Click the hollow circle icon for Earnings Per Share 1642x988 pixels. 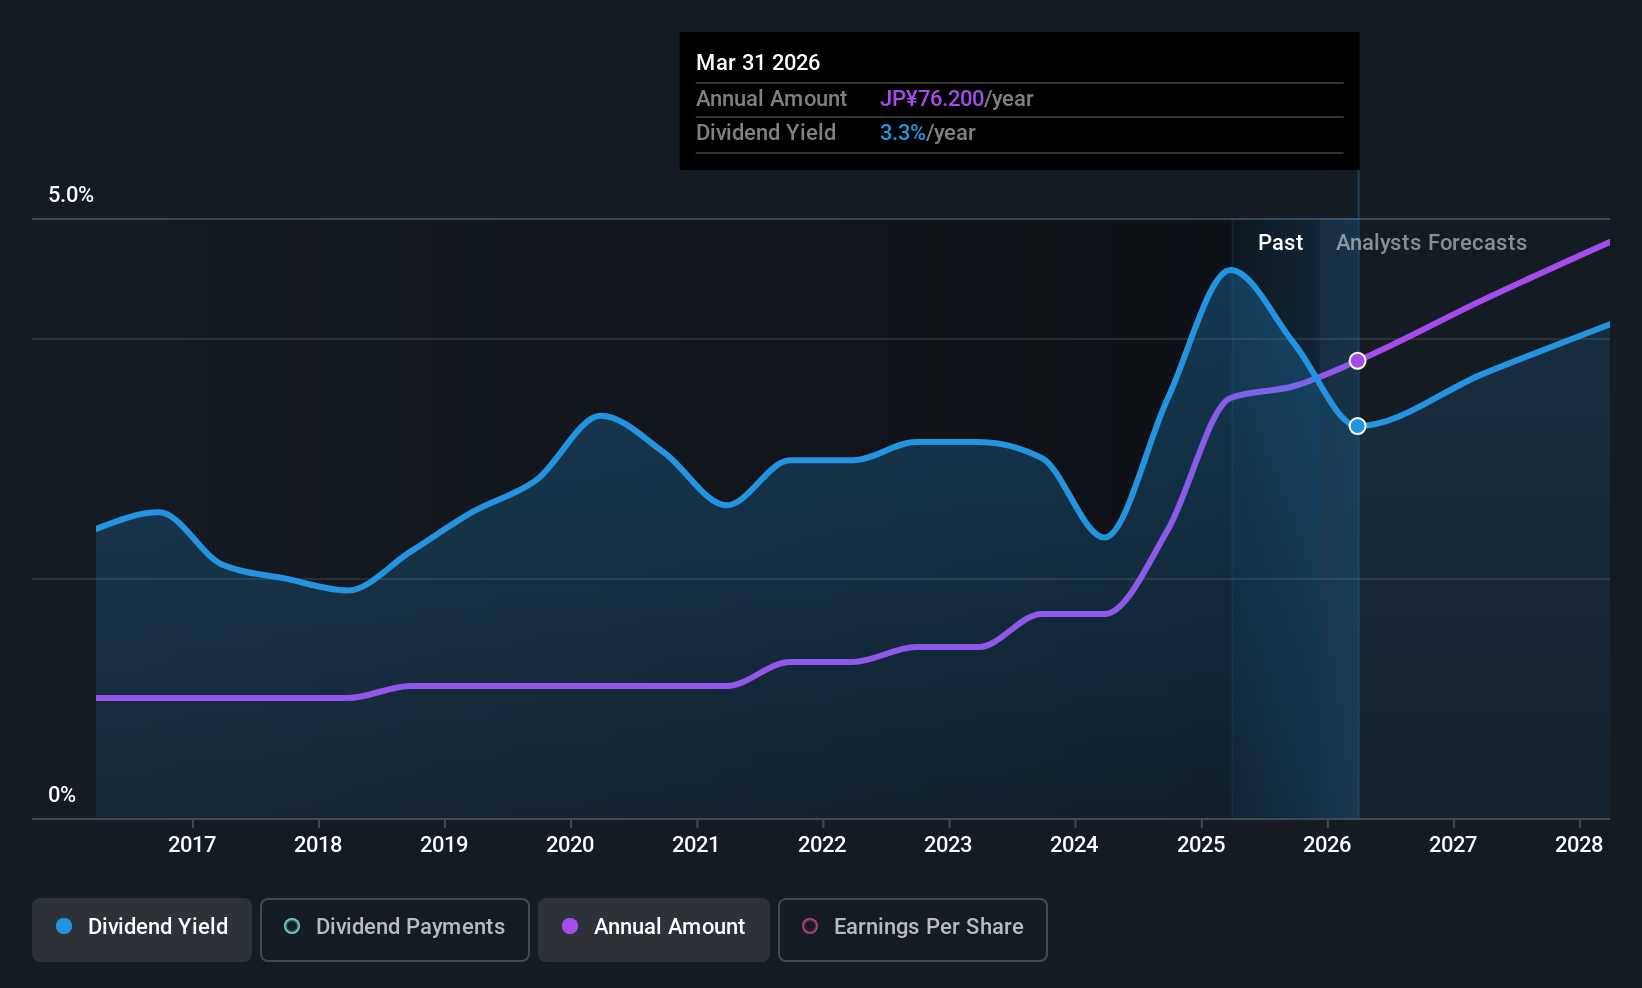pos(810,927)
